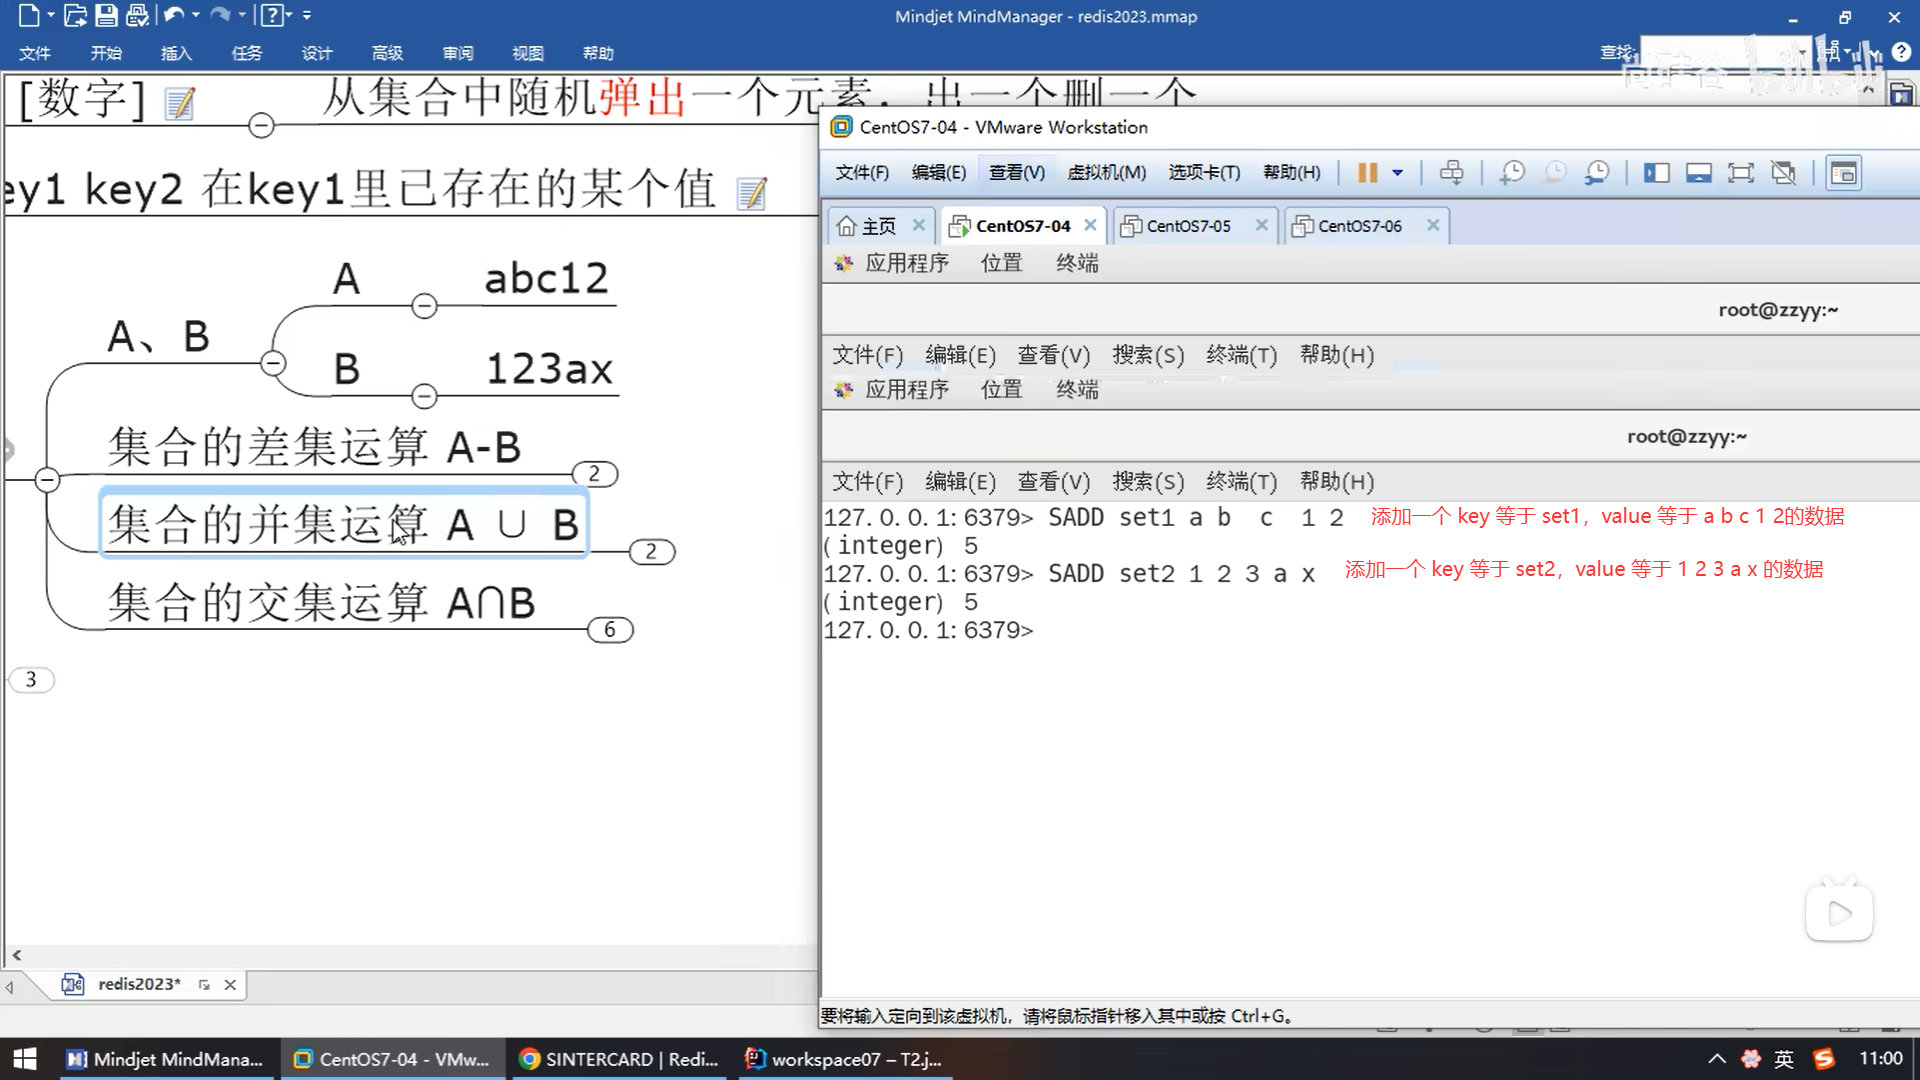Toggle VMware thumbnail bar view icon
This screenshot has height=1080, width=1920.
coord(1698,172)
